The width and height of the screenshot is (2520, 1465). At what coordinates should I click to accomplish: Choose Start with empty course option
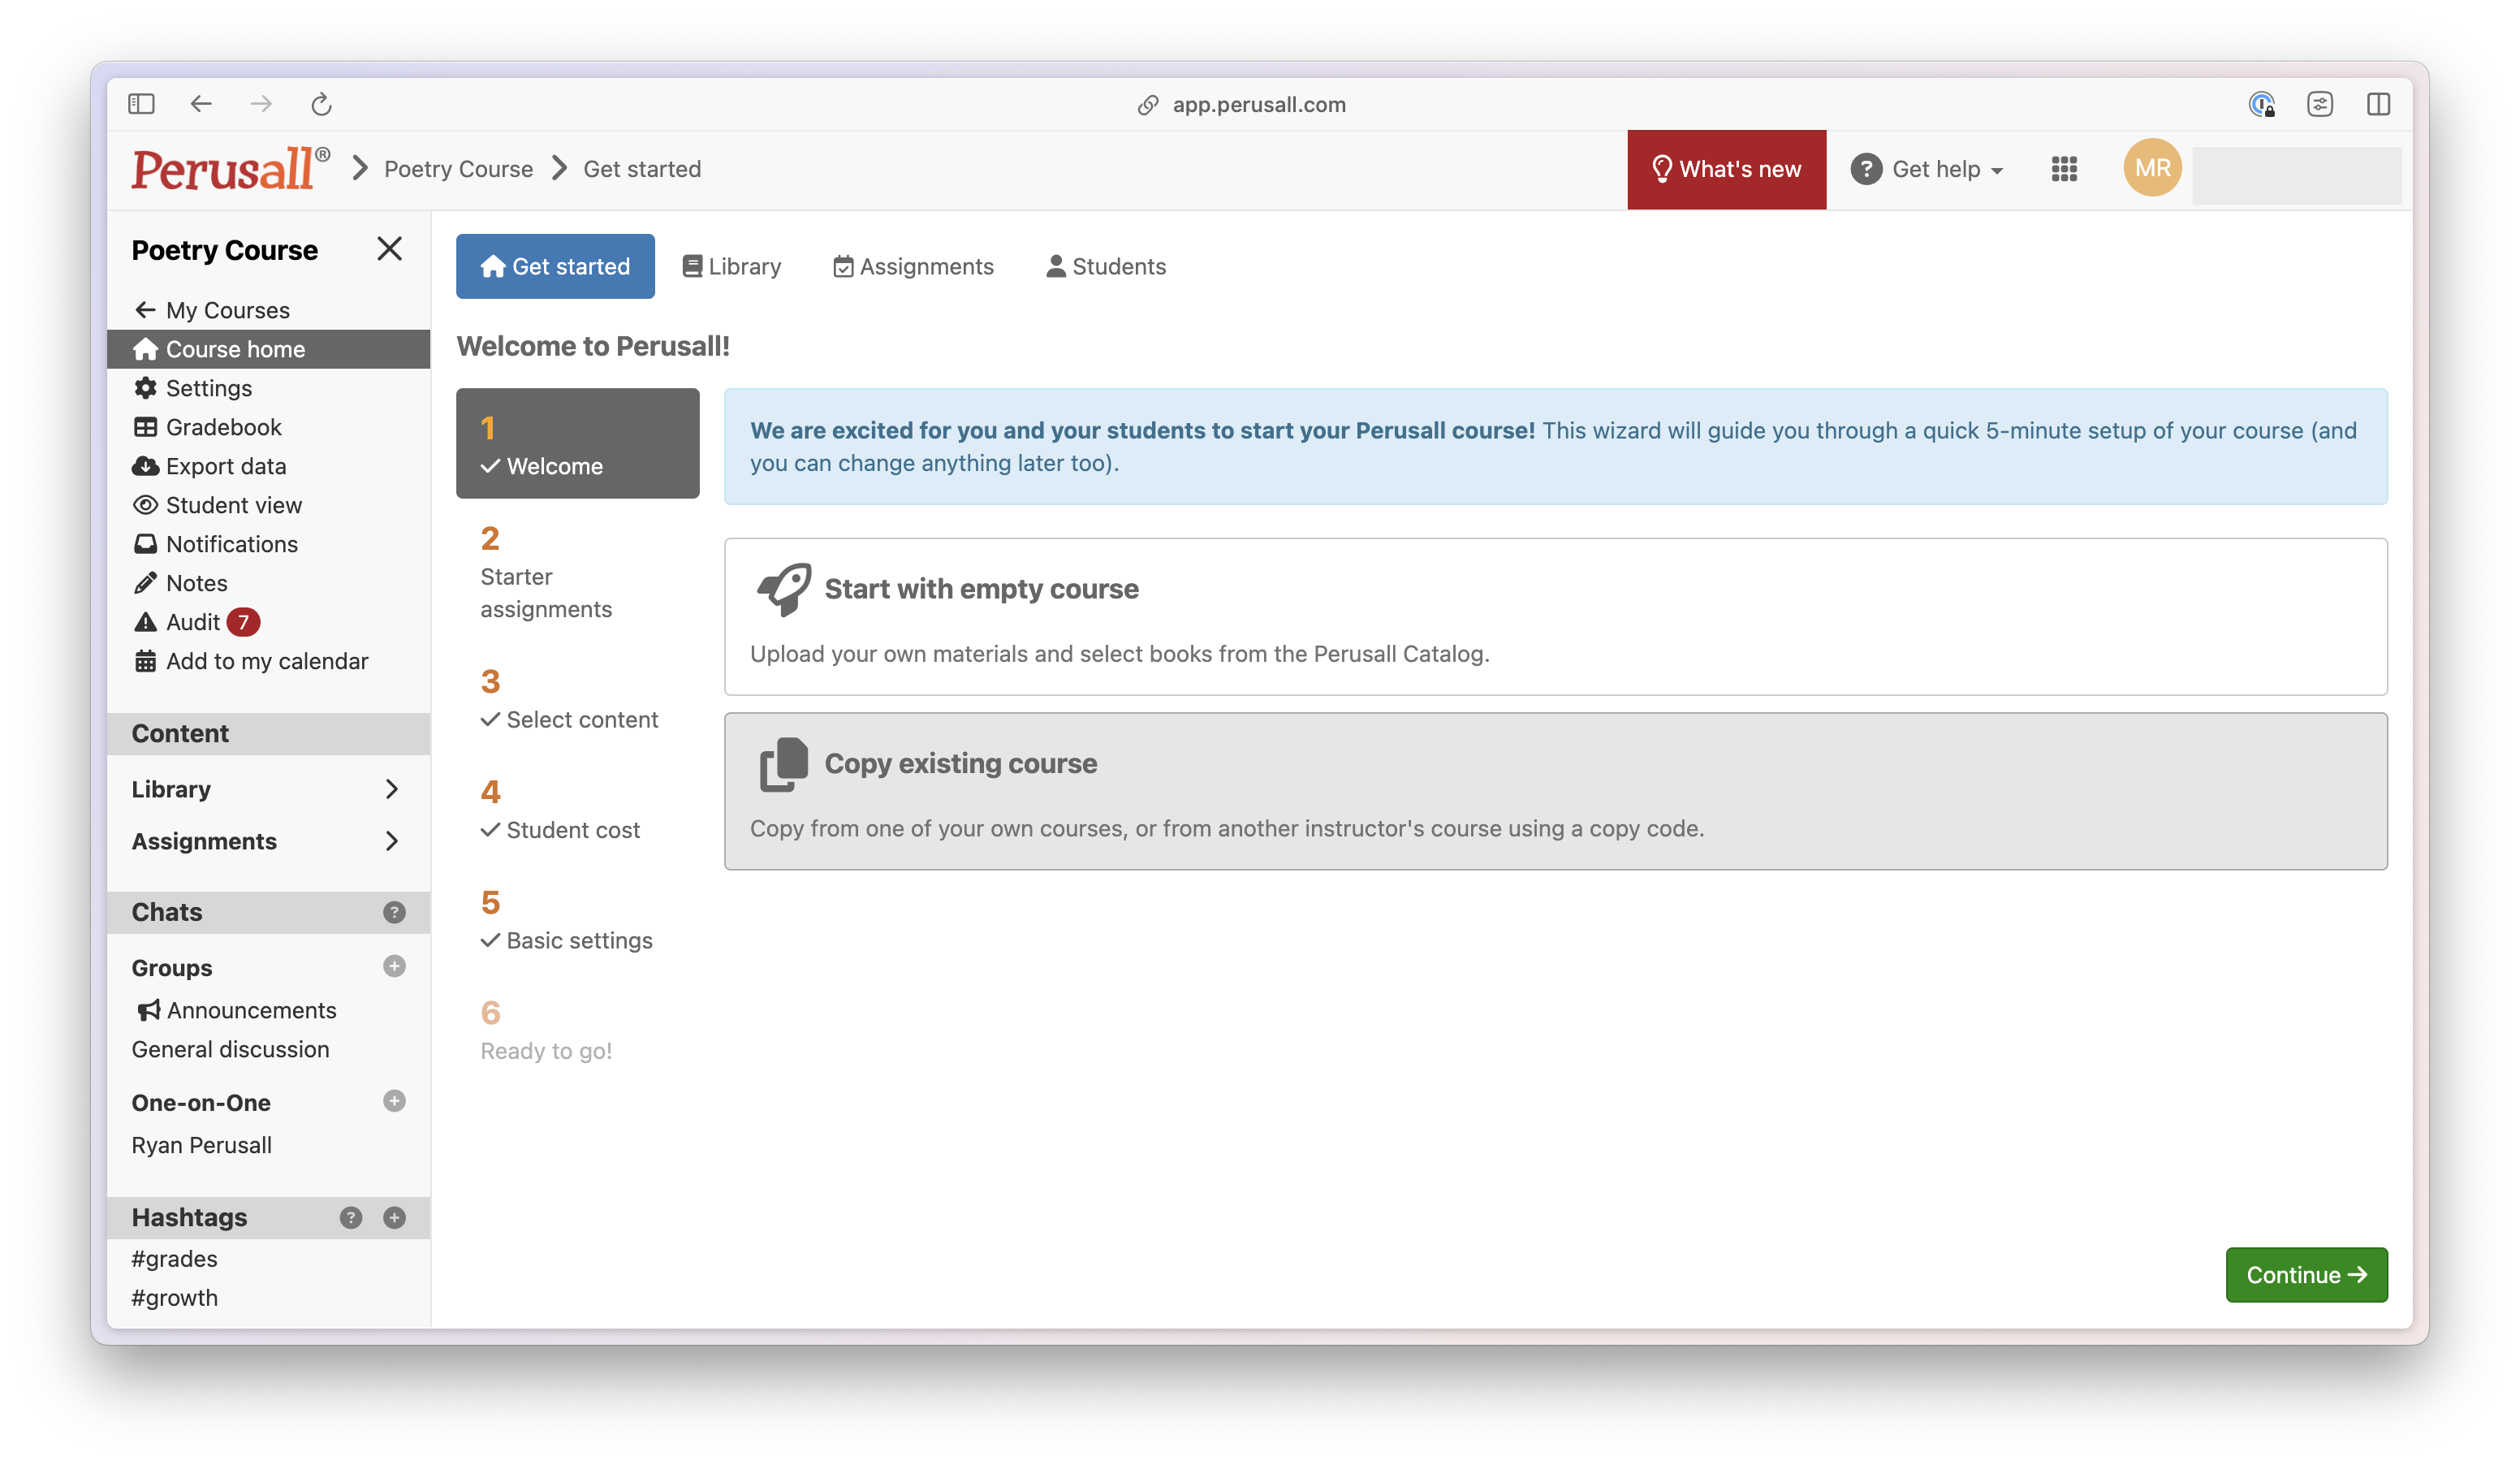click(1555, 616)
